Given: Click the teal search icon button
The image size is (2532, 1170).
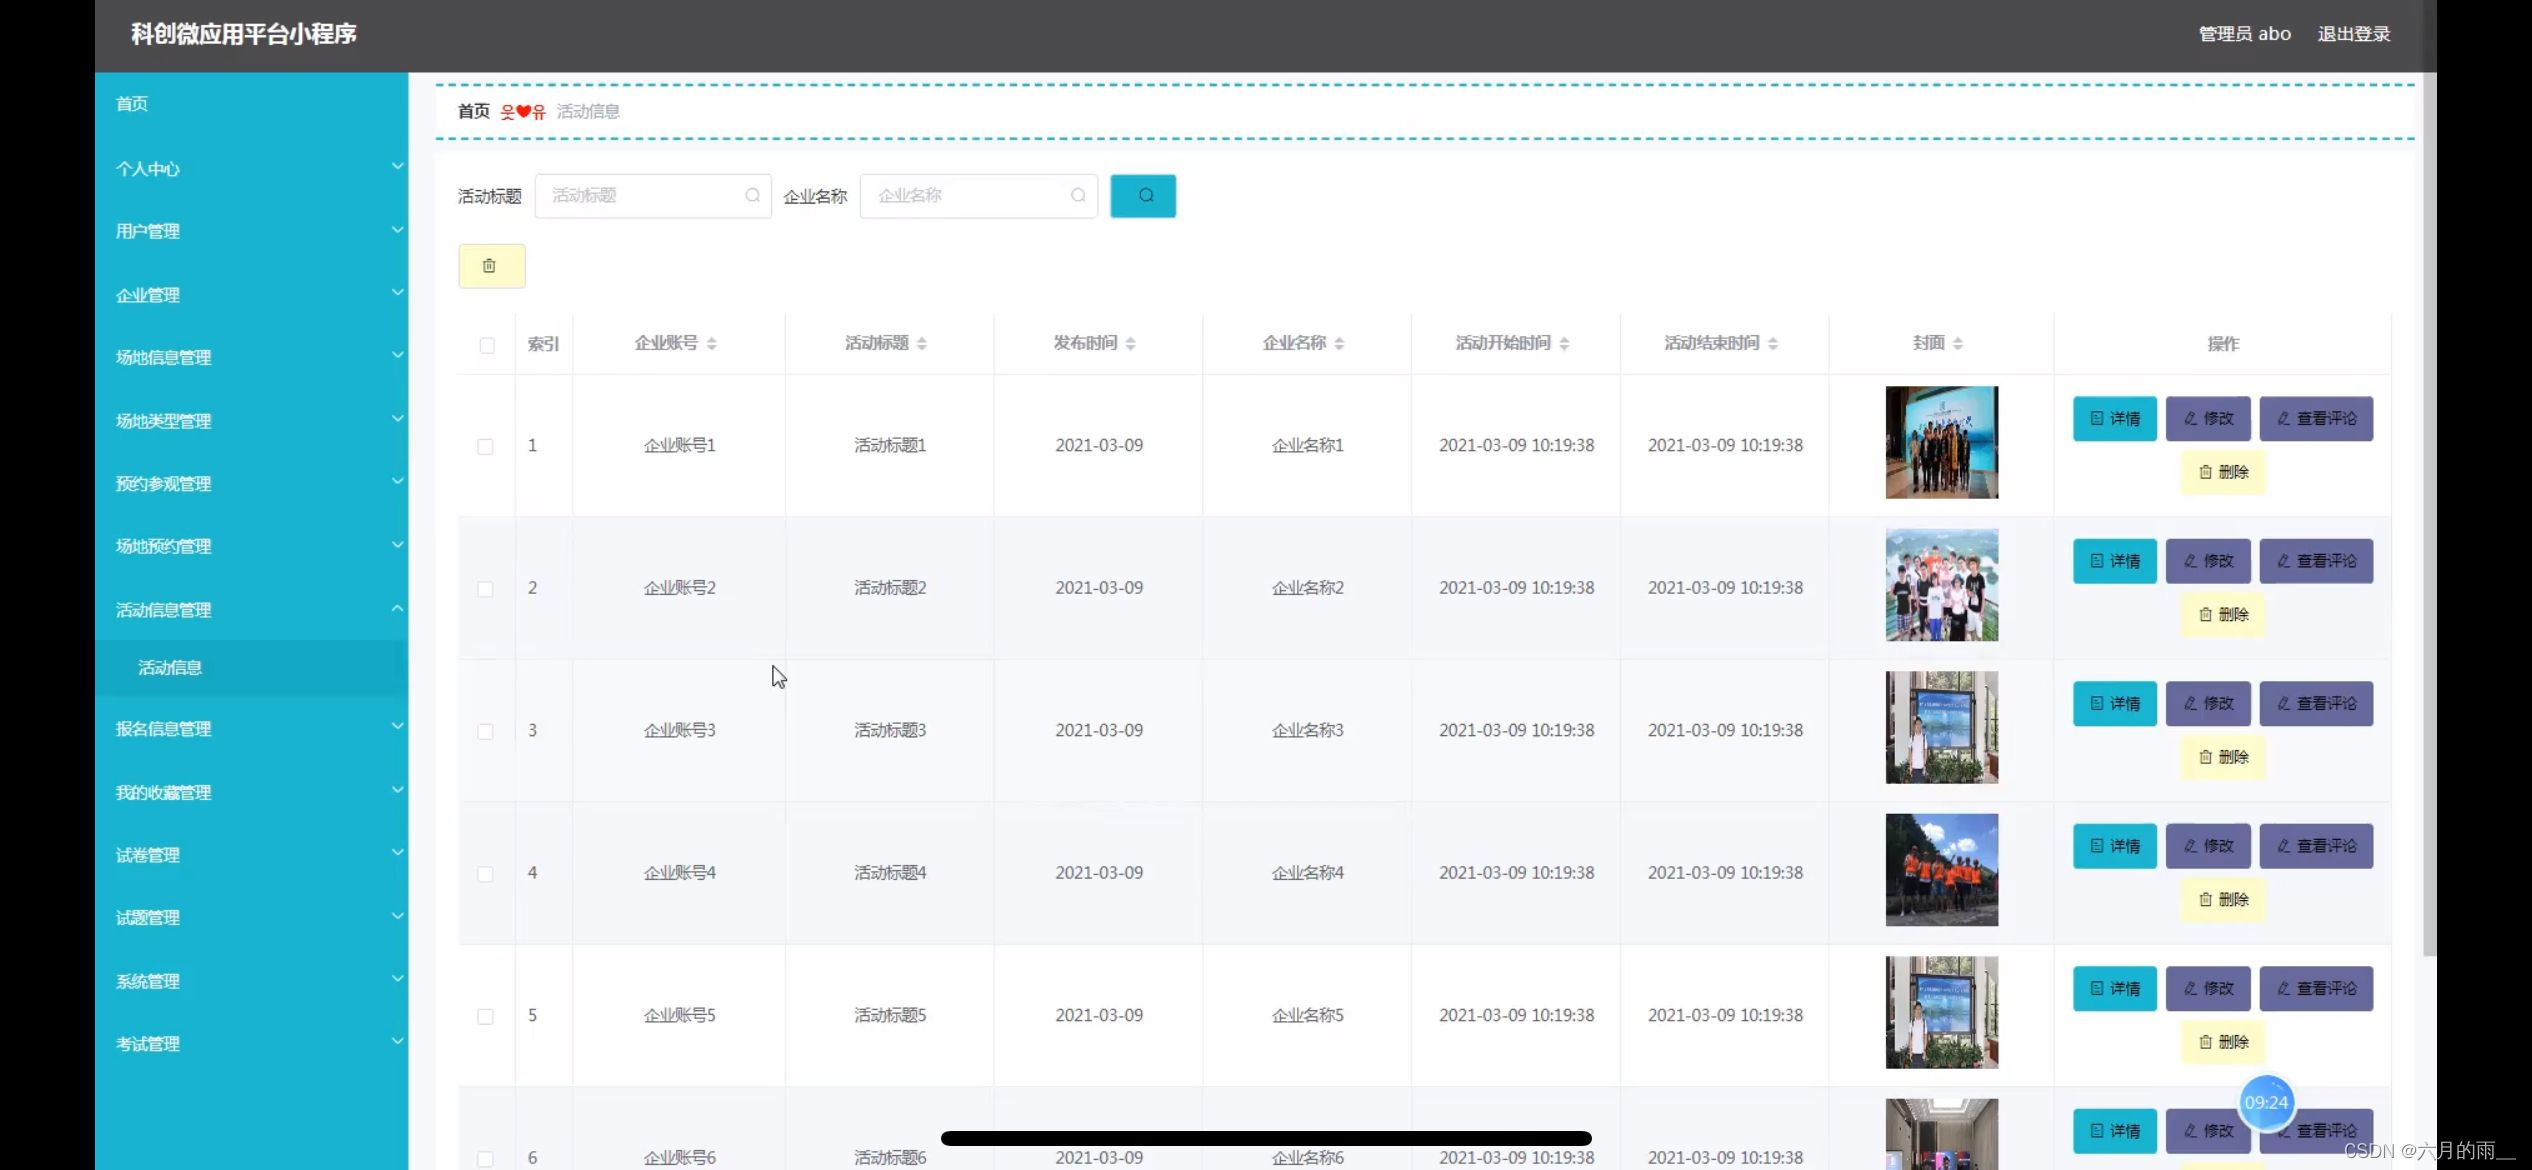Looking at the screenshot, I should [1143, 196].
